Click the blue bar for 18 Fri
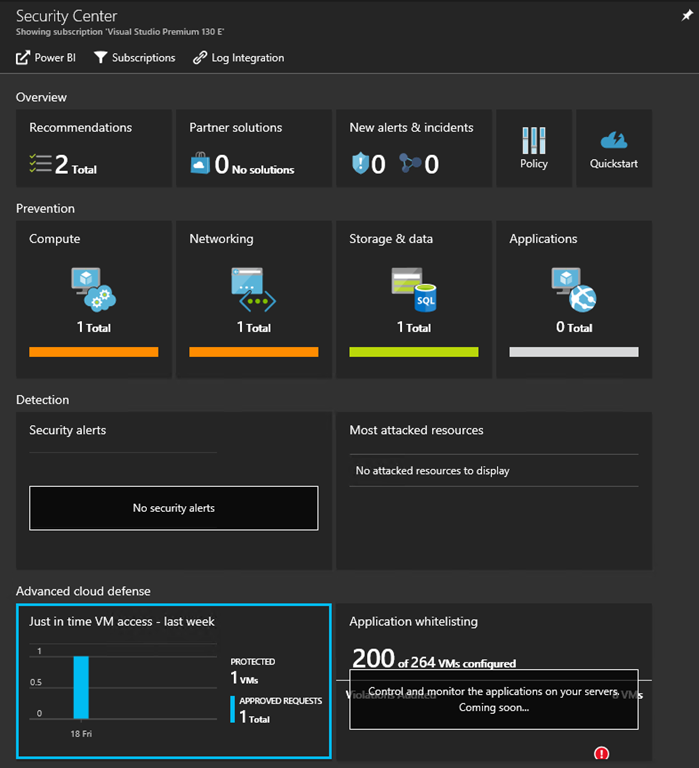This screenshot has width=699, height=768. 81,687
